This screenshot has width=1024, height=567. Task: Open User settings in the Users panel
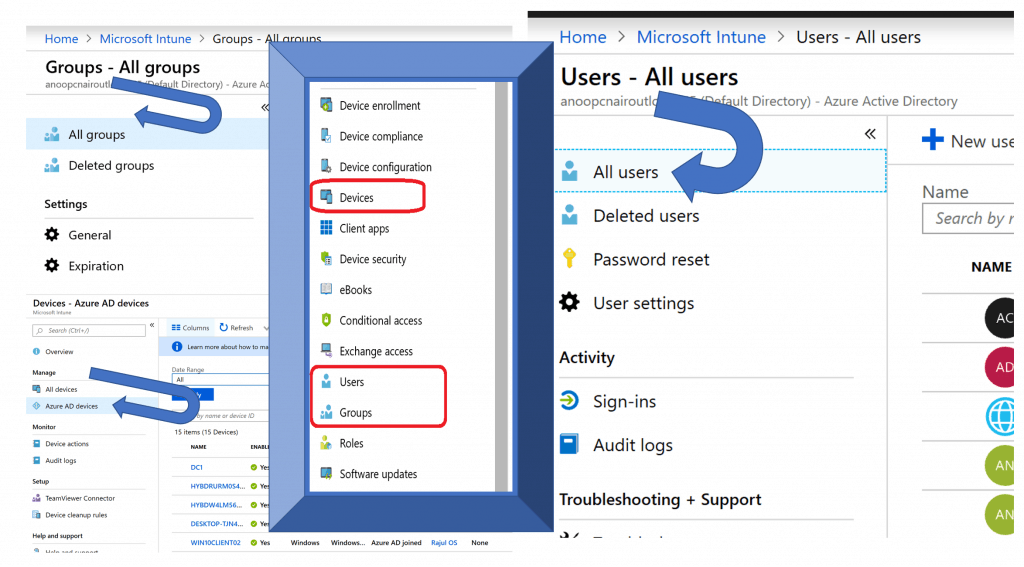coord(627,303)
